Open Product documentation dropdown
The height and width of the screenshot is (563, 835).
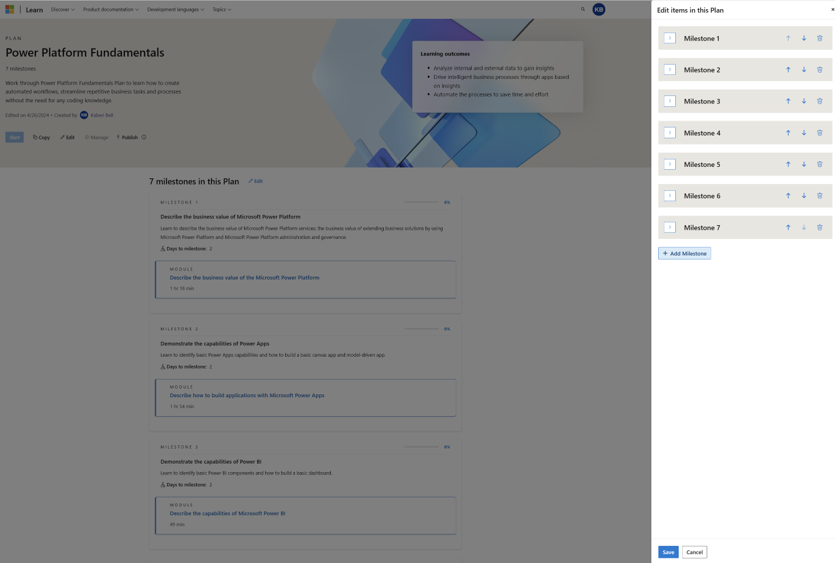[x=111, y=10]
